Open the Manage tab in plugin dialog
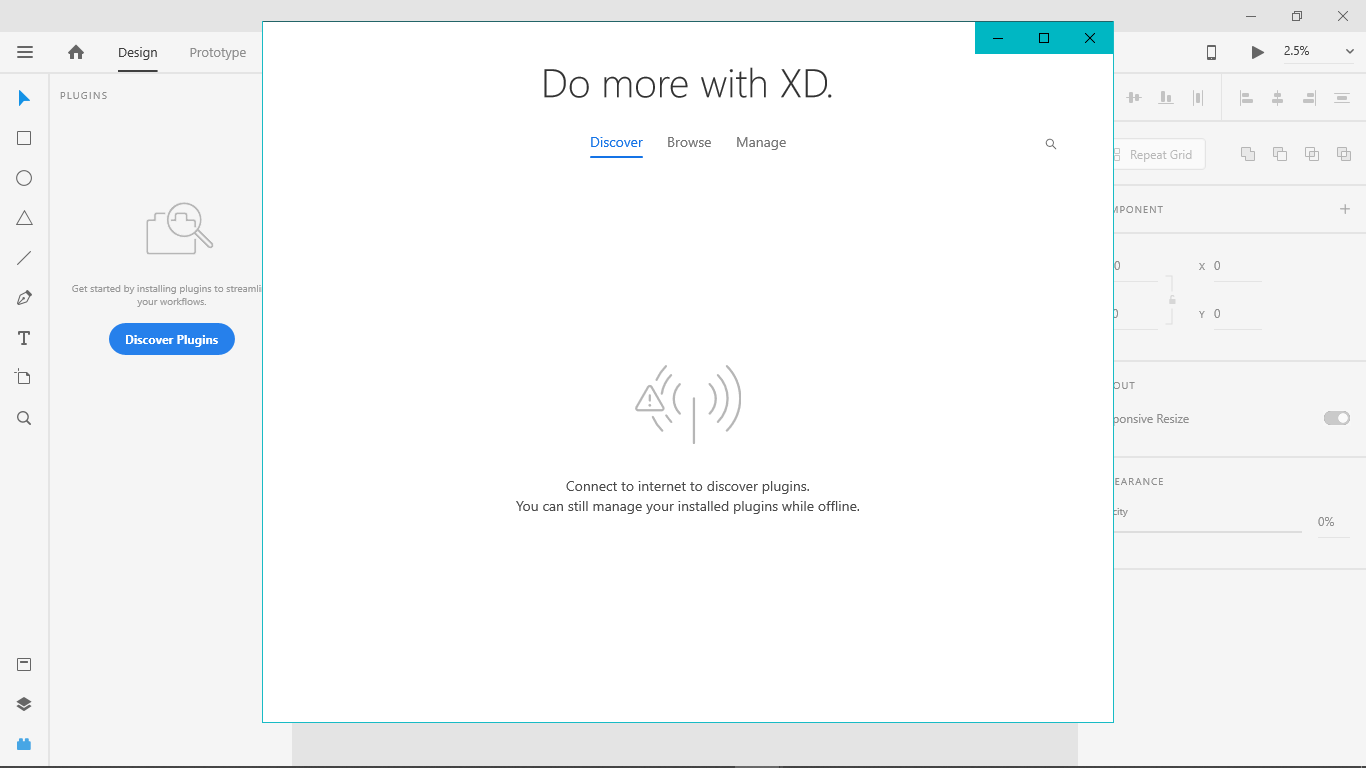This screenshot has height=768, width=1366. [x=761, y=143]
